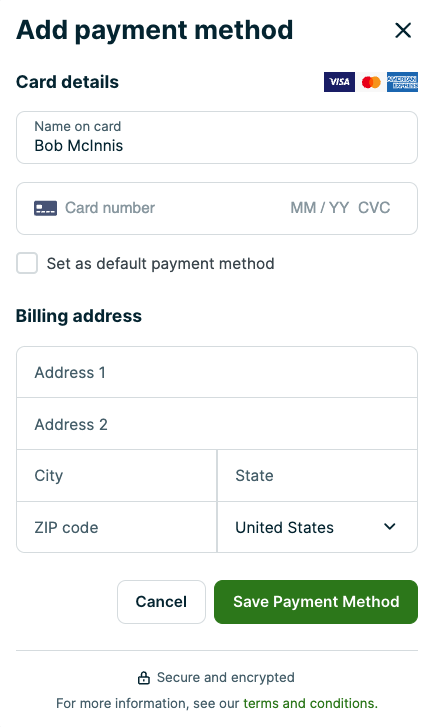Screen dimensions: 433x727
Task: Focus the ZIP code field
Action: click(x=116, y=527)
